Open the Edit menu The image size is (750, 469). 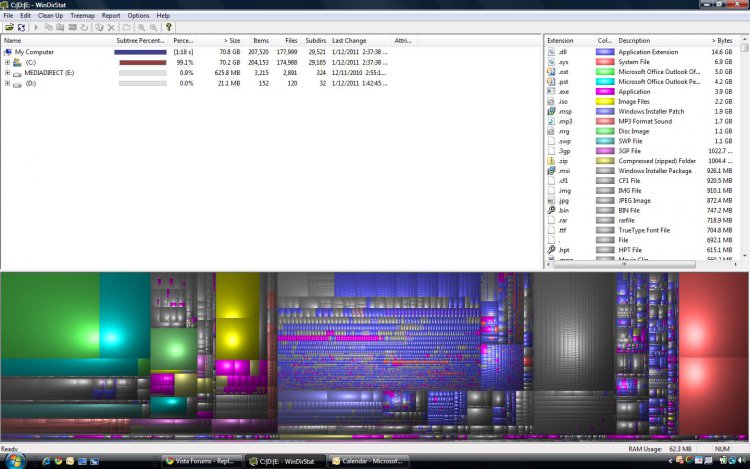click(x=25, y=16)
